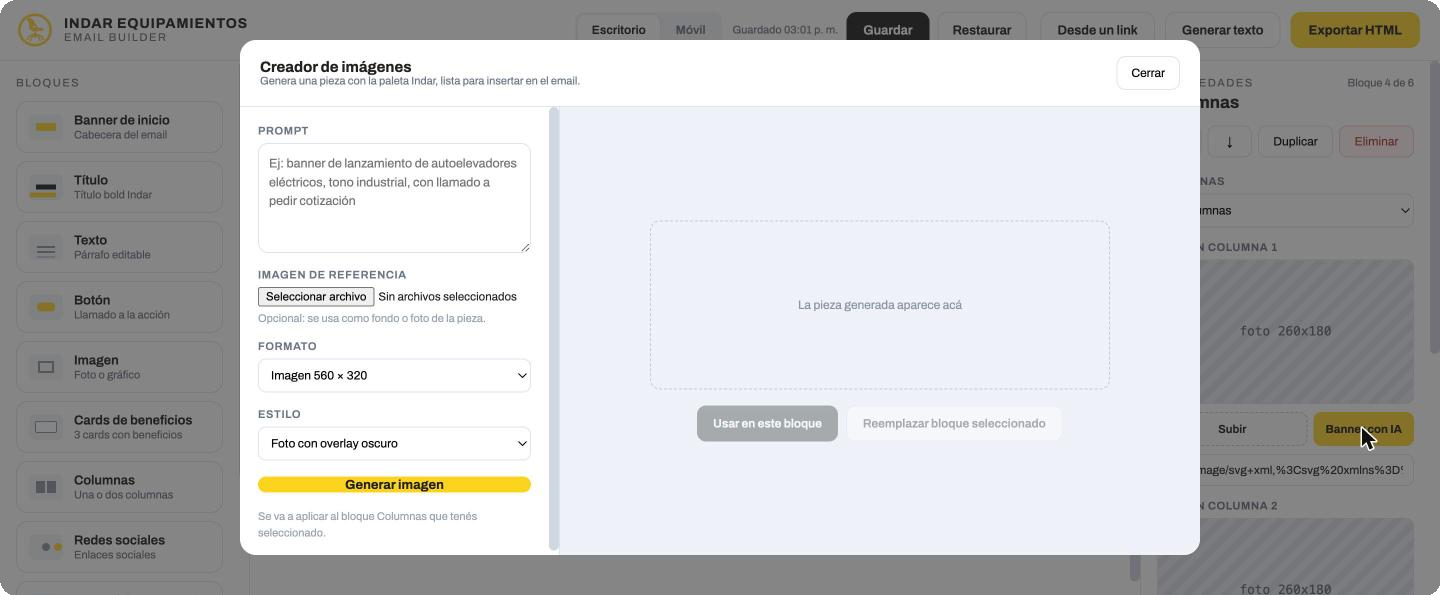
Task: Click Seleccionar archivo button
Action: [316, 297]
